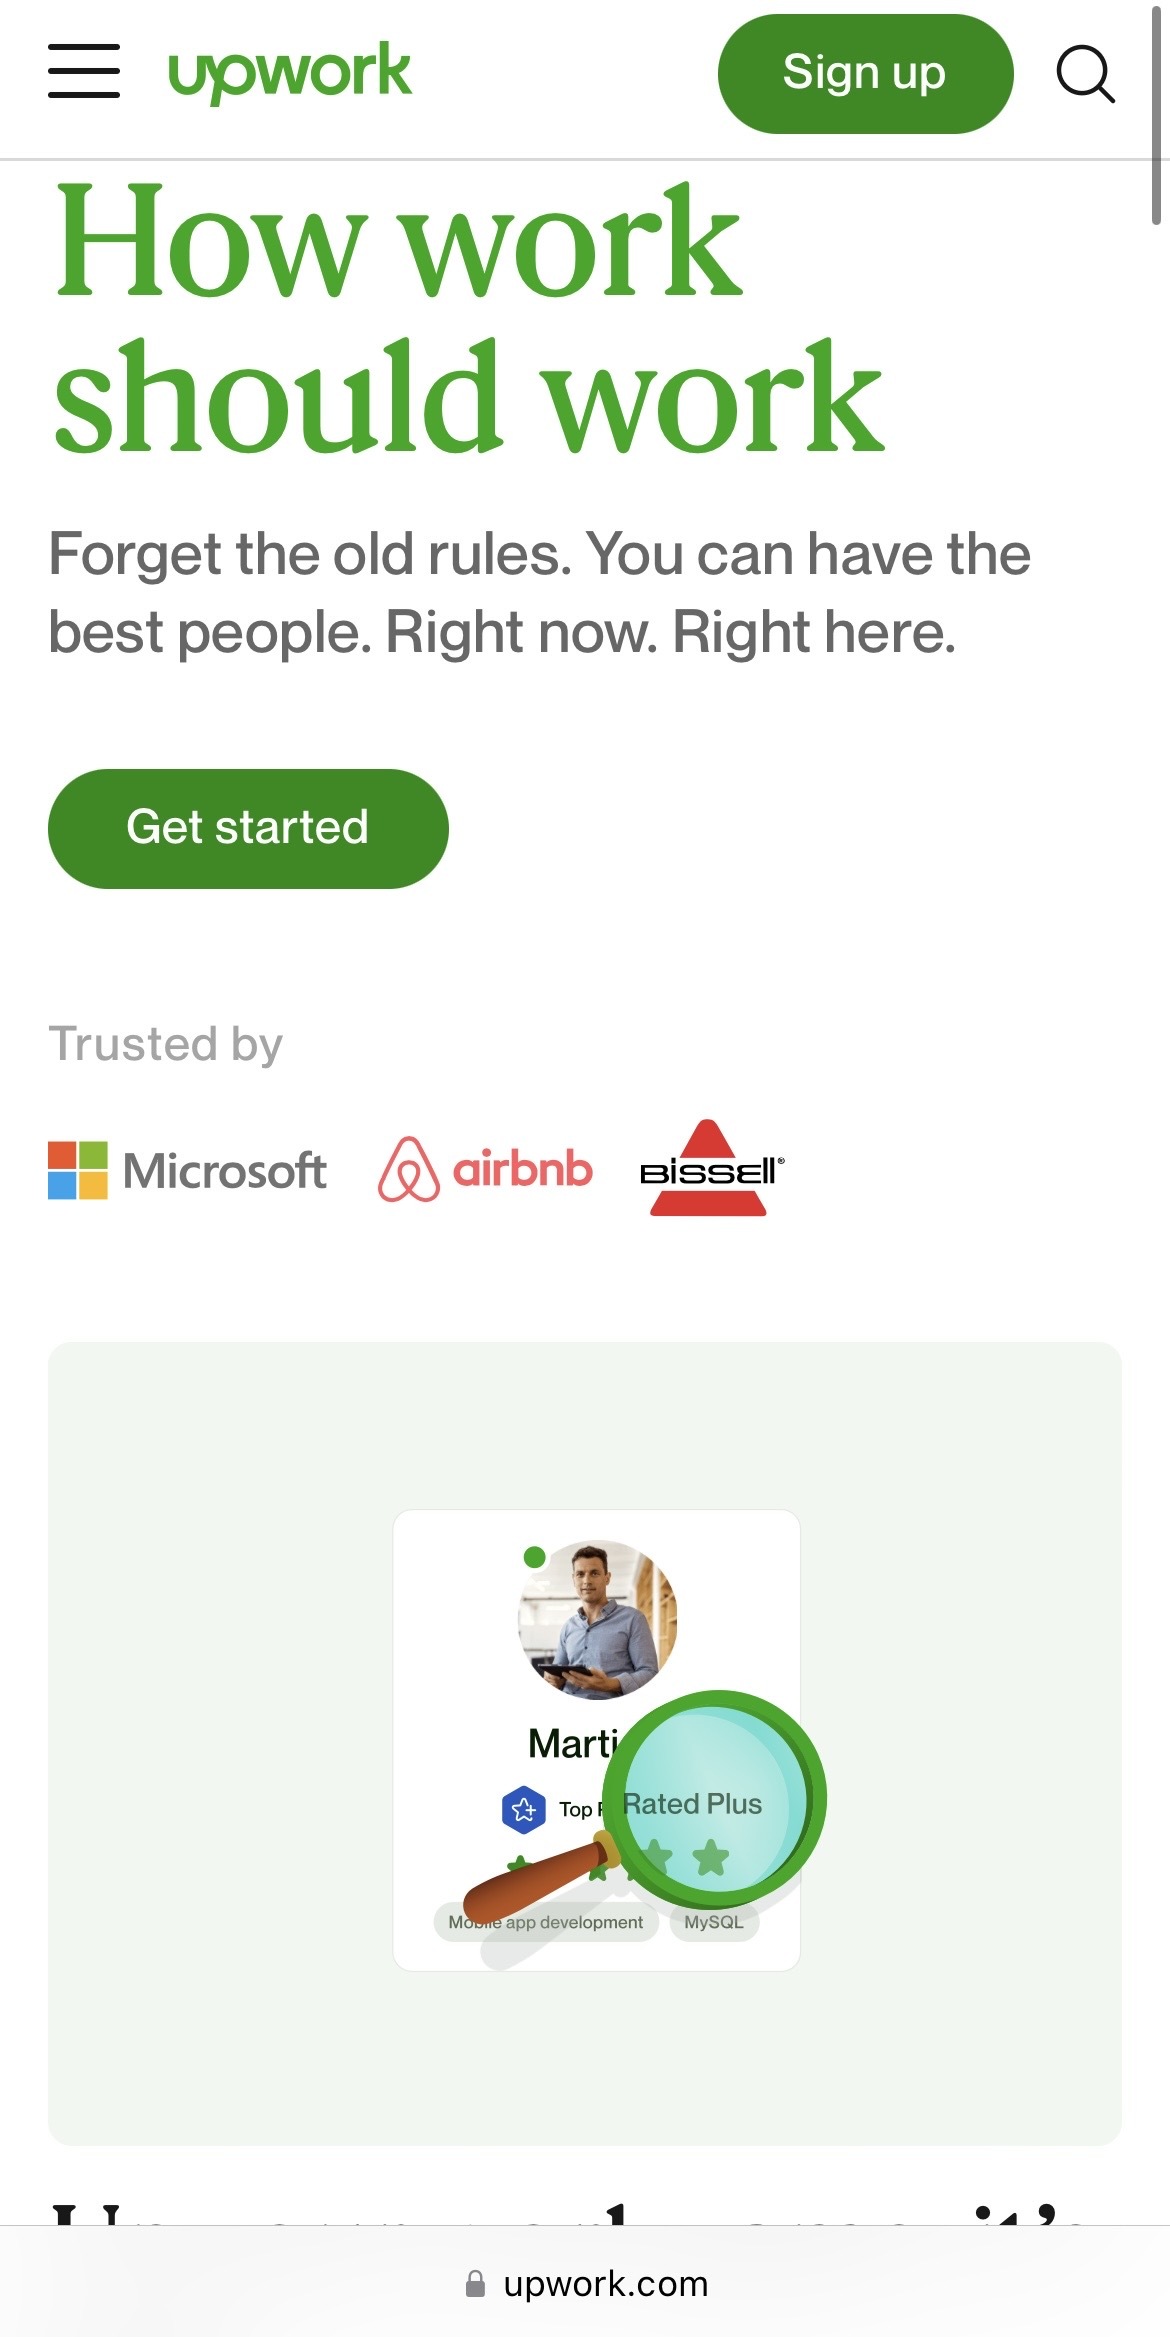This screenshot has width=1170, height=2337.
Task: Click the Top Rated Plus badge icon
Action: click(x=523, y=1809)
